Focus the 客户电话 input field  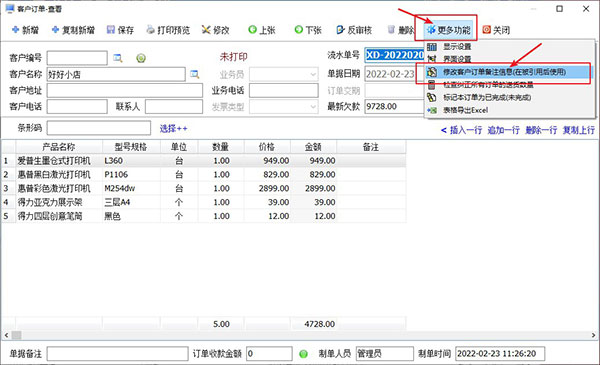pos(77,107)
